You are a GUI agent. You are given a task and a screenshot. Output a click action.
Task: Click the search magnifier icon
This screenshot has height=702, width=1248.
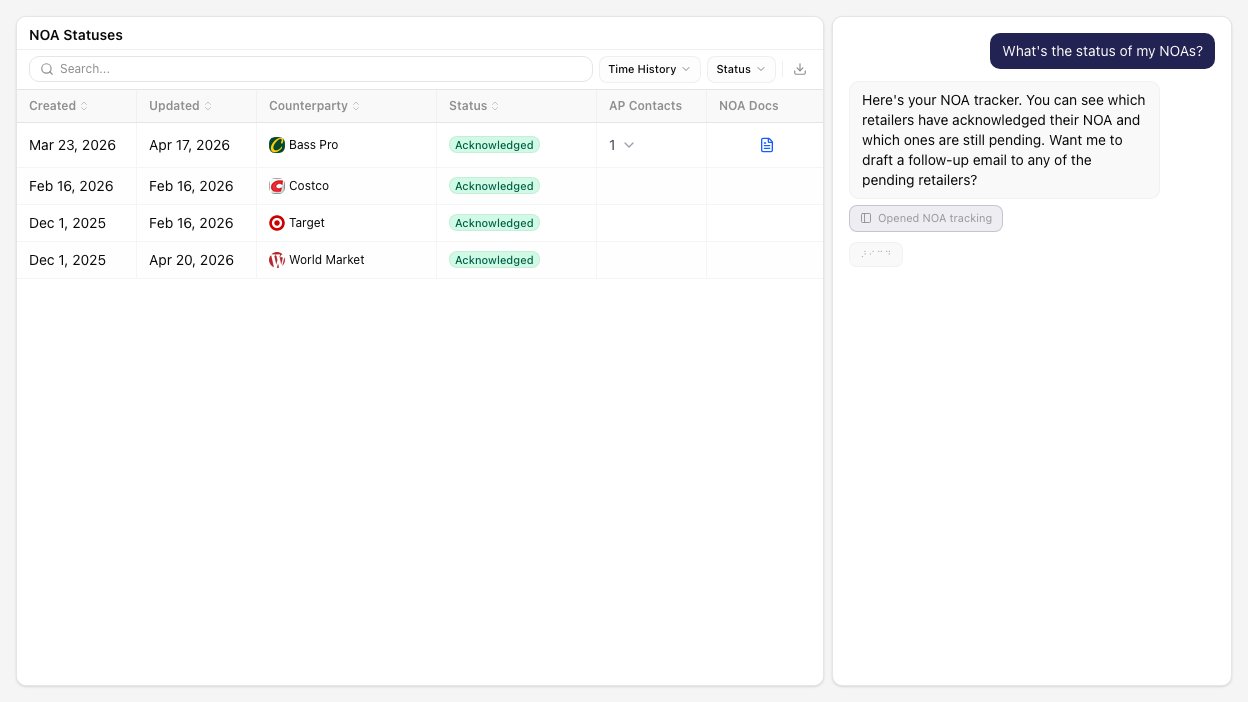[47, 69]
